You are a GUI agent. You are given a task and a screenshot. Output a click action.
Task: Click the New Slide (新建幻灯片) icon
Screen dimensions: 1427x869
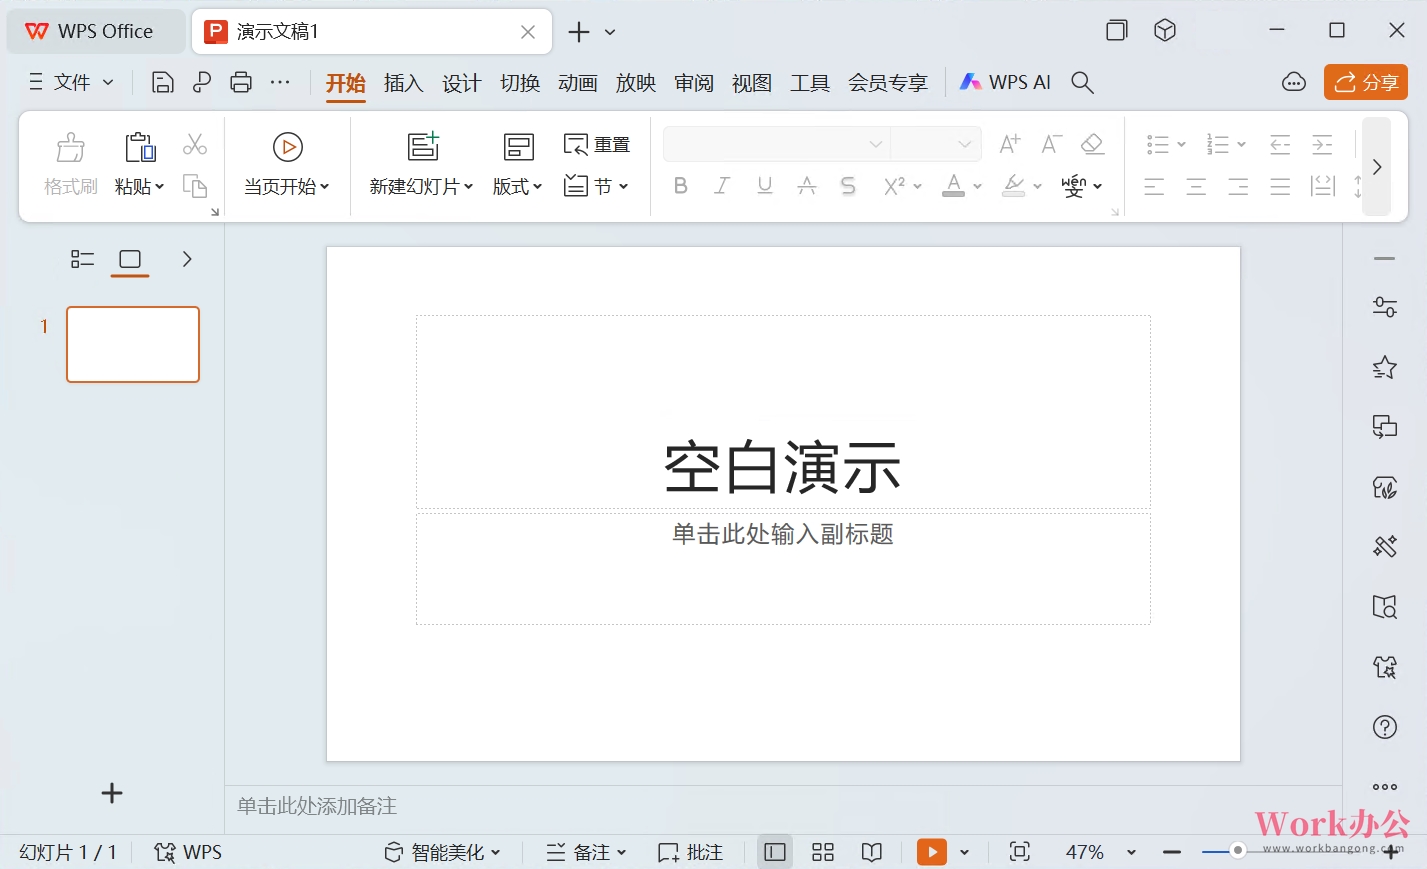423,147
